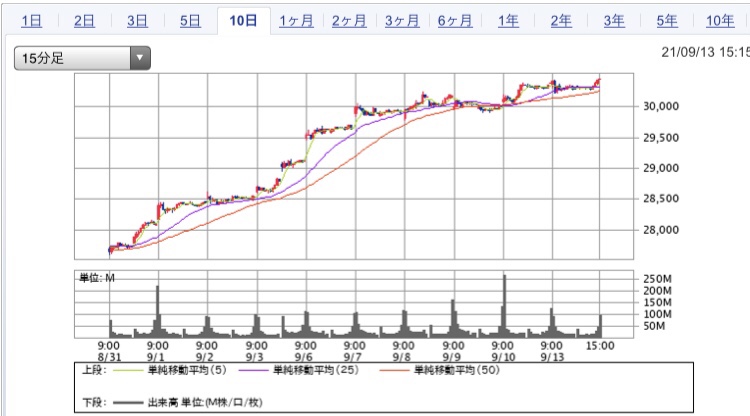Click the 9/8 date axis label
The image size is (750, 416).
(402, 357)
